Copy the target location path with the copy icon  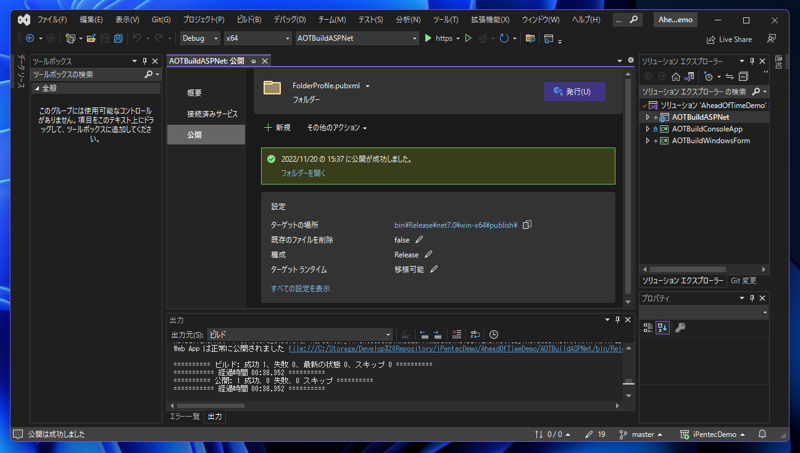527,224
